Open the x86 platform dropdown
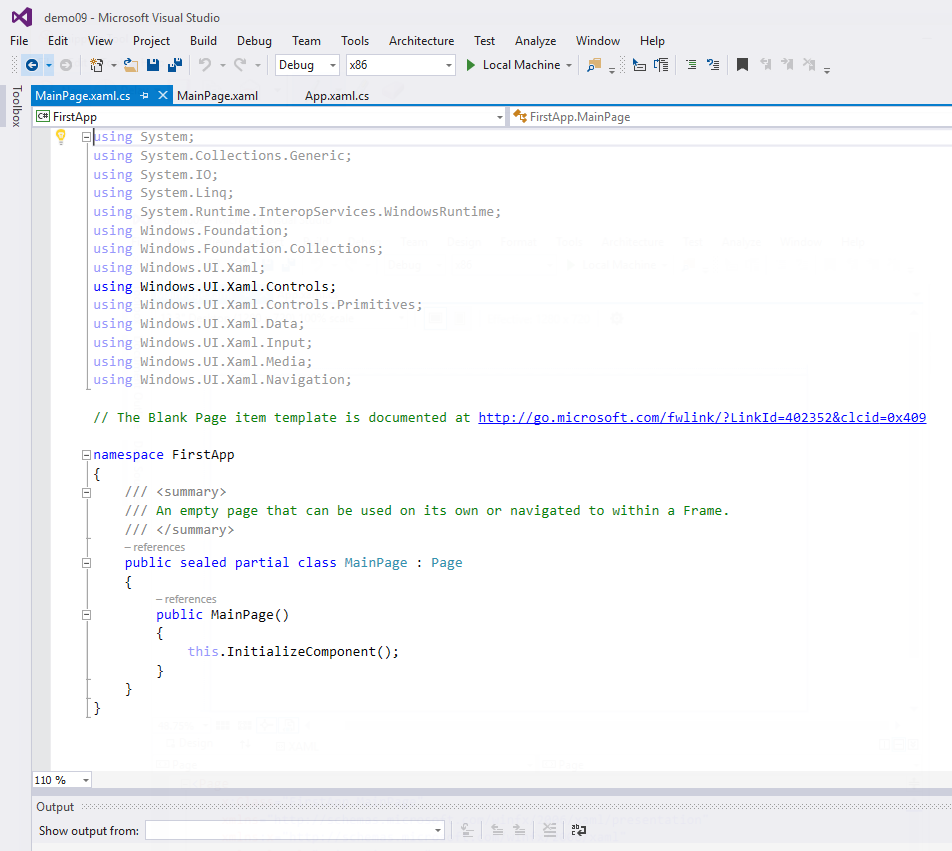This screenshot has height=851, width=952. pos(449,65)
